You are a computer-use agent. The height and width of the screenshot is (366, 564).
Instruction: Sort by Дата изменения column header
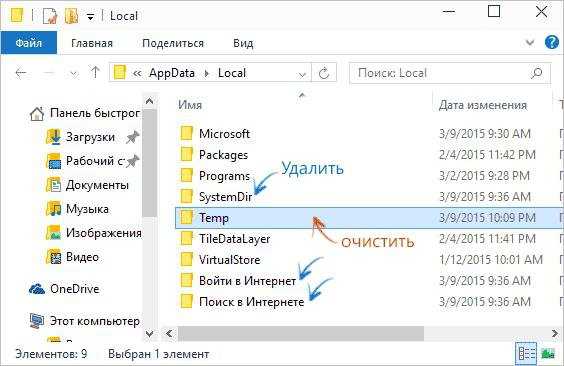(483, 105)
